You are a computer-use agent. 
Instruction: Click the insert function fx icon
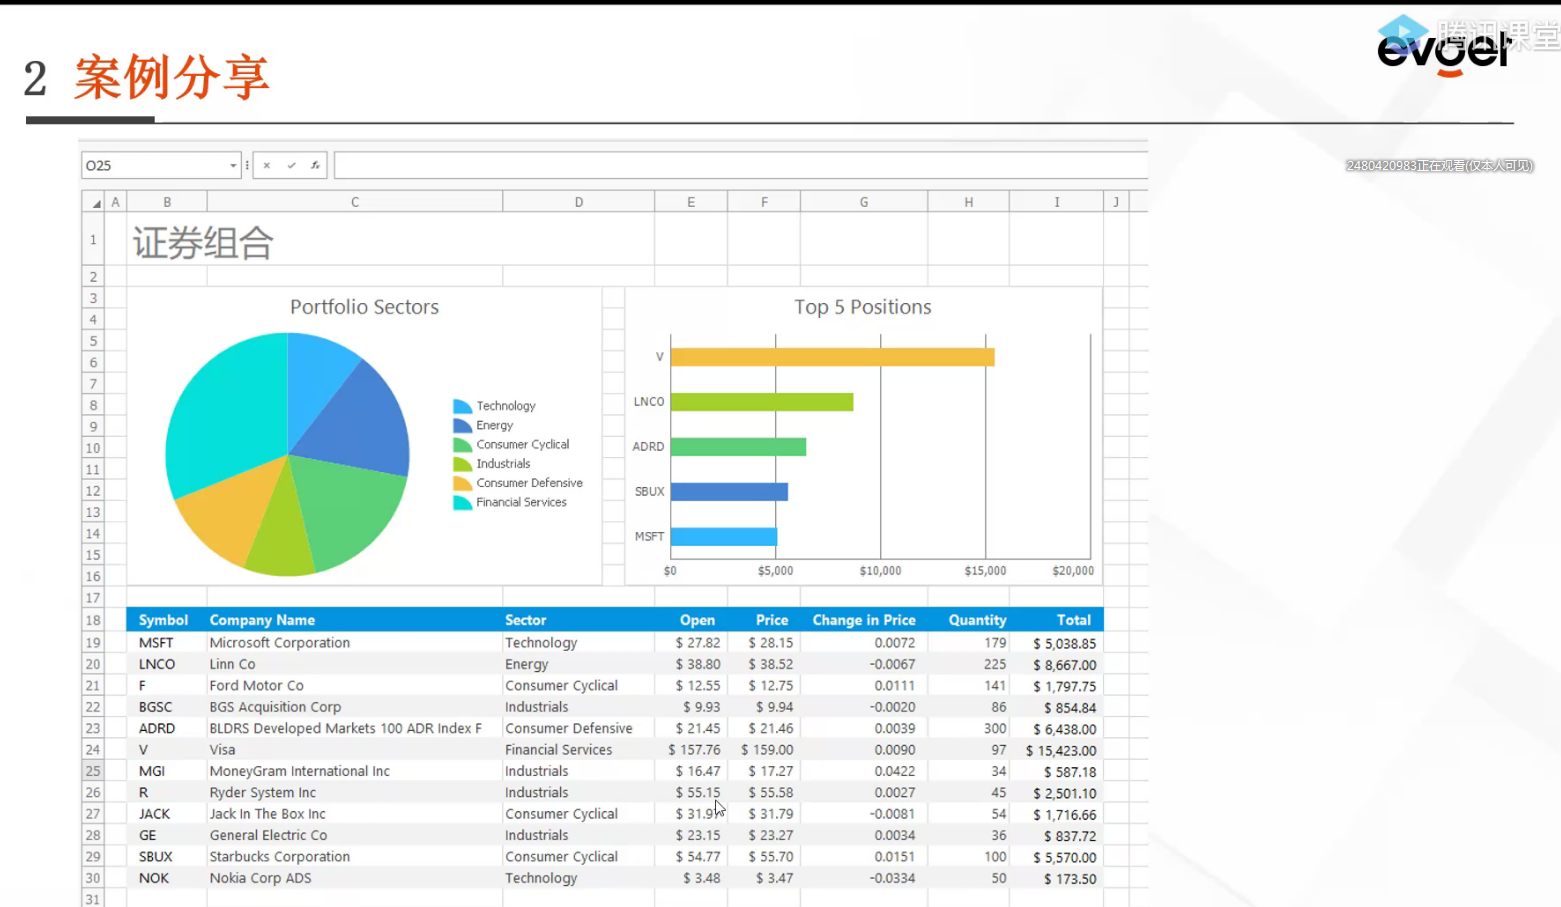[x=315, y=166]
